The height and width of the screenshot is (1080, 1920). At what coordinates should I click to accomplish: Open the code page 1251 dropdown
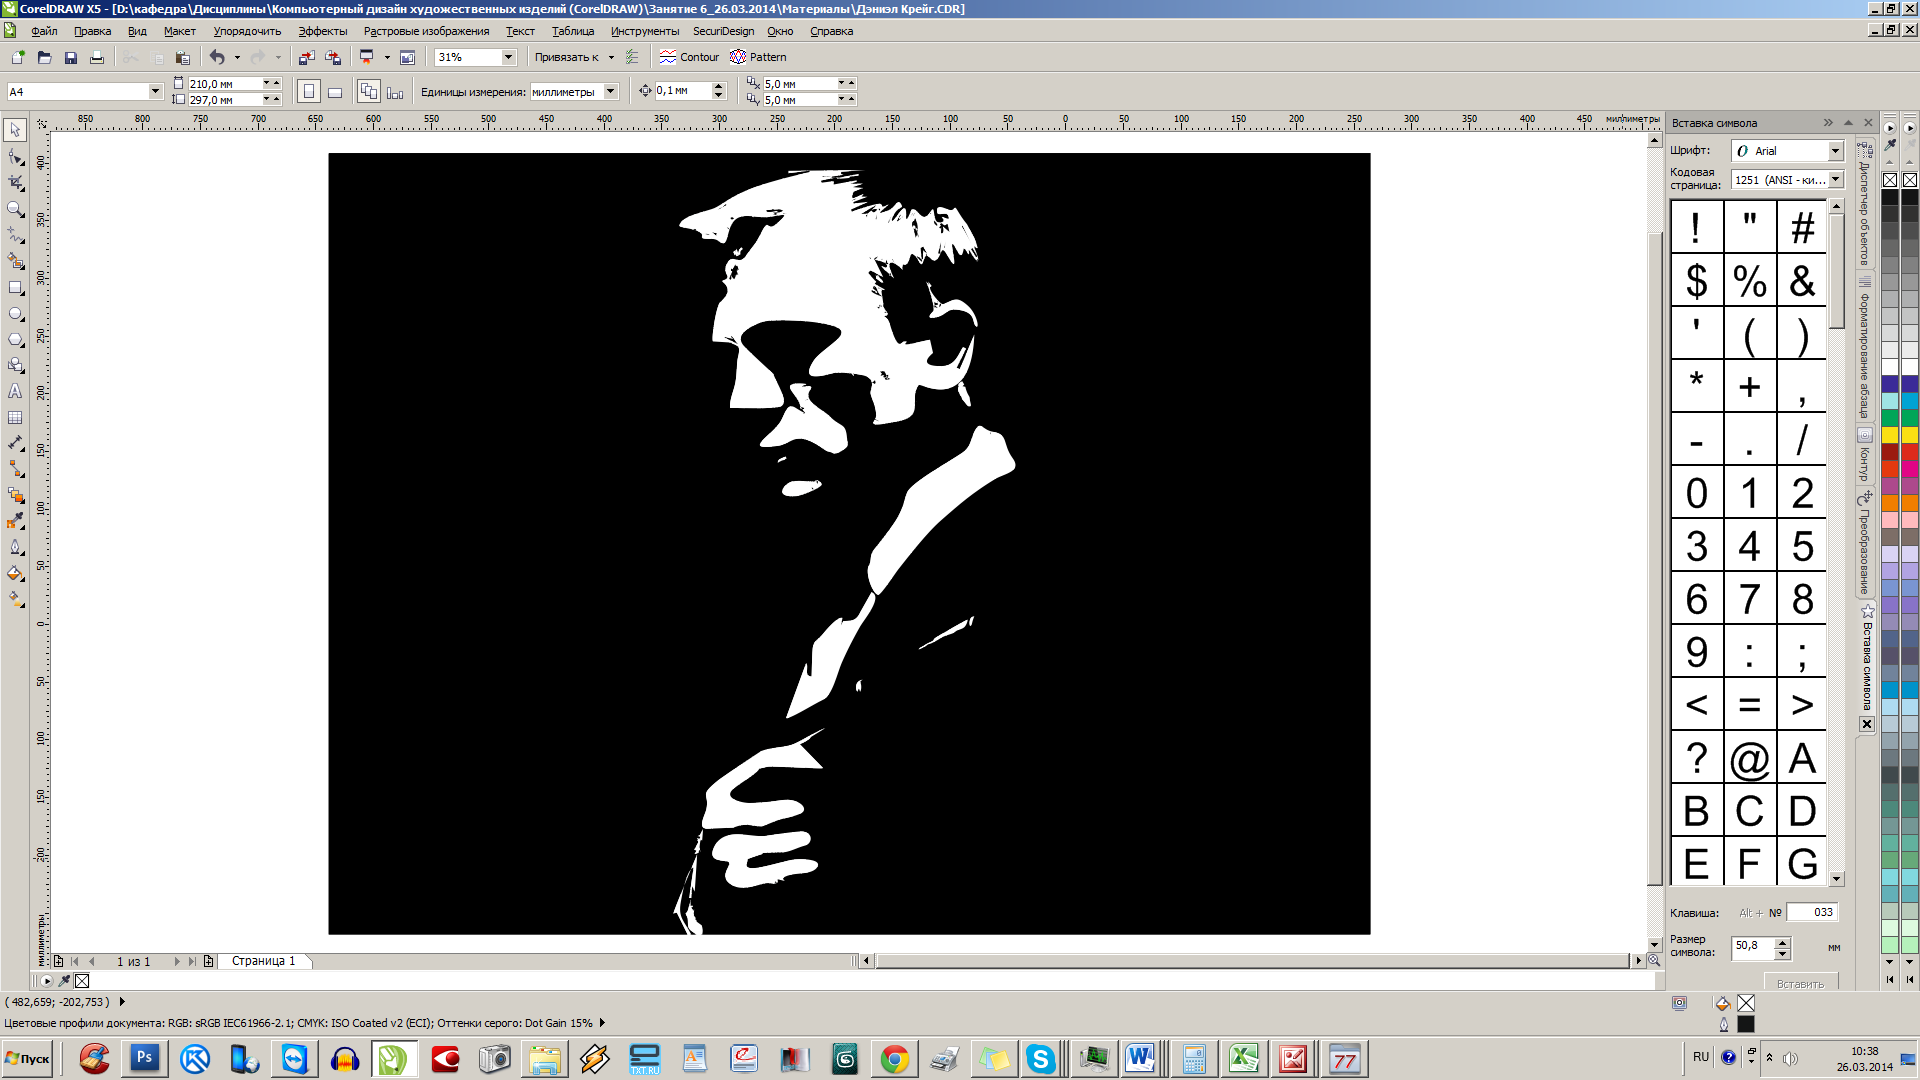pos(1835,180)
